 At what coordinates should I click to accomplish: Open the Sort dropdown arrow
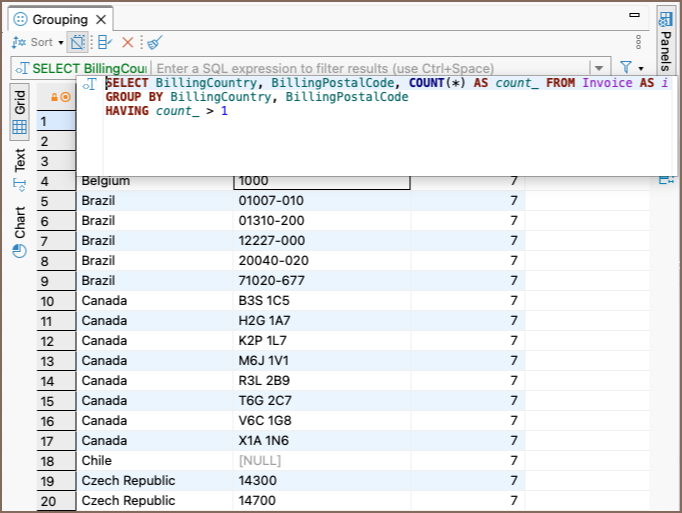[61, 43]
